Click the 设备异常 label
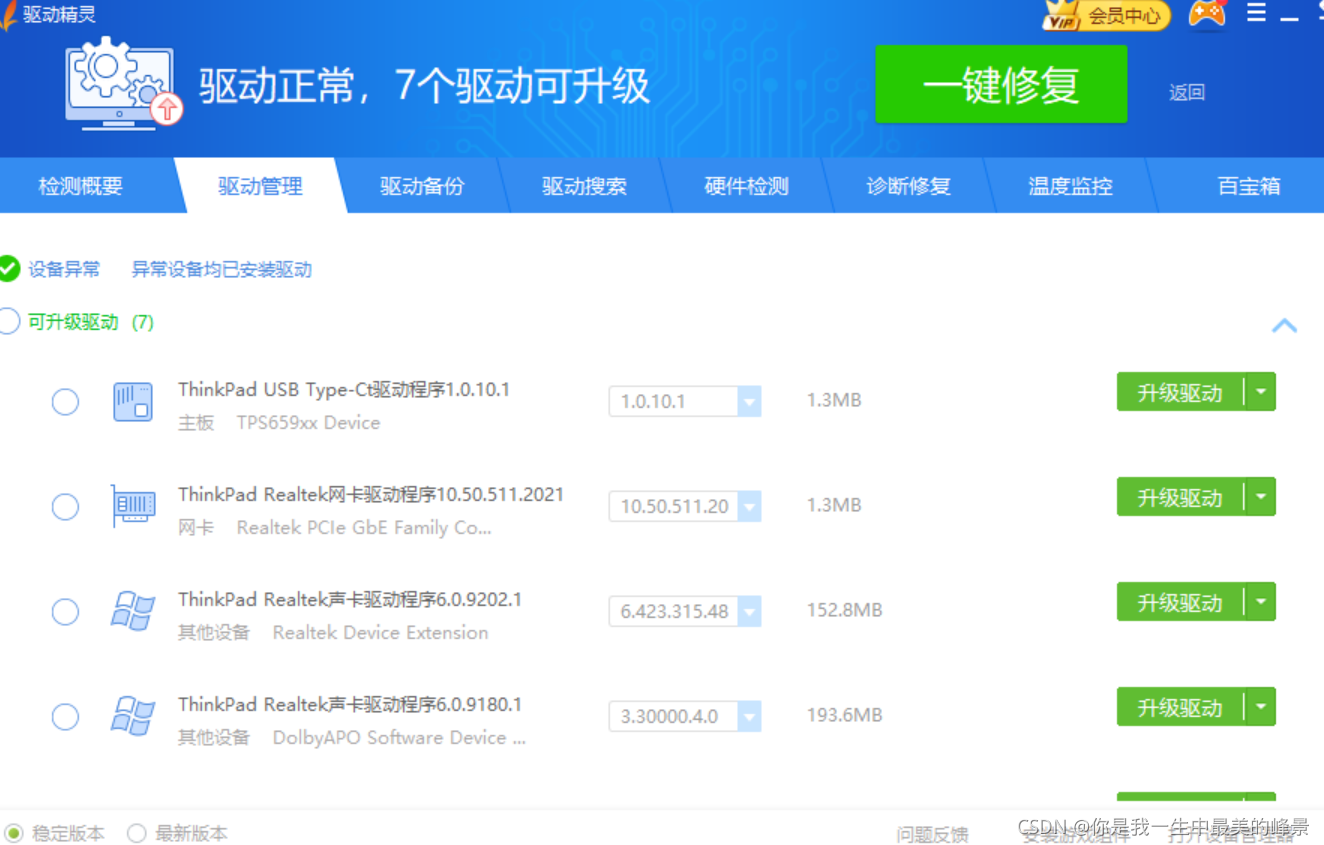The image size is (1324, 845). [x=64, y=269]
